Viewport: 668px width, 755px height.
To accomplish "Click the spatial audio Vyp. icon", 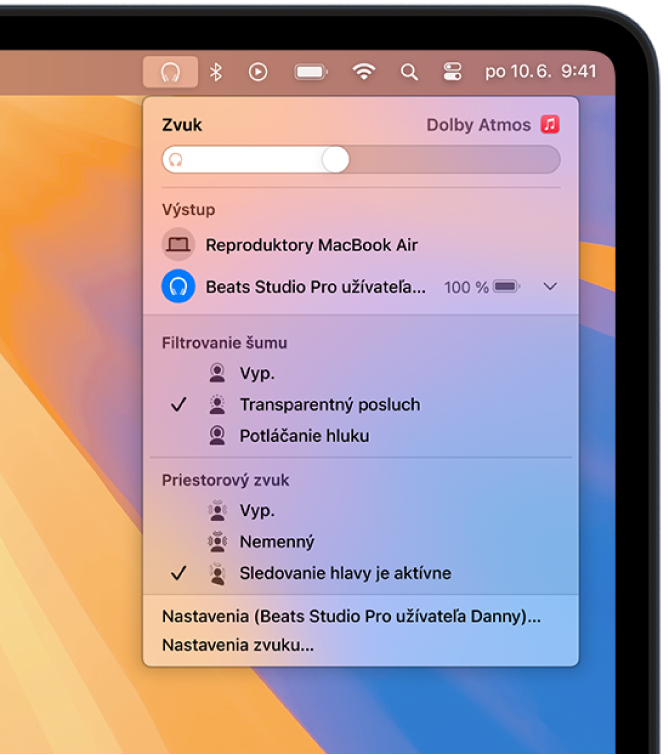I will (x=217, y=510).
